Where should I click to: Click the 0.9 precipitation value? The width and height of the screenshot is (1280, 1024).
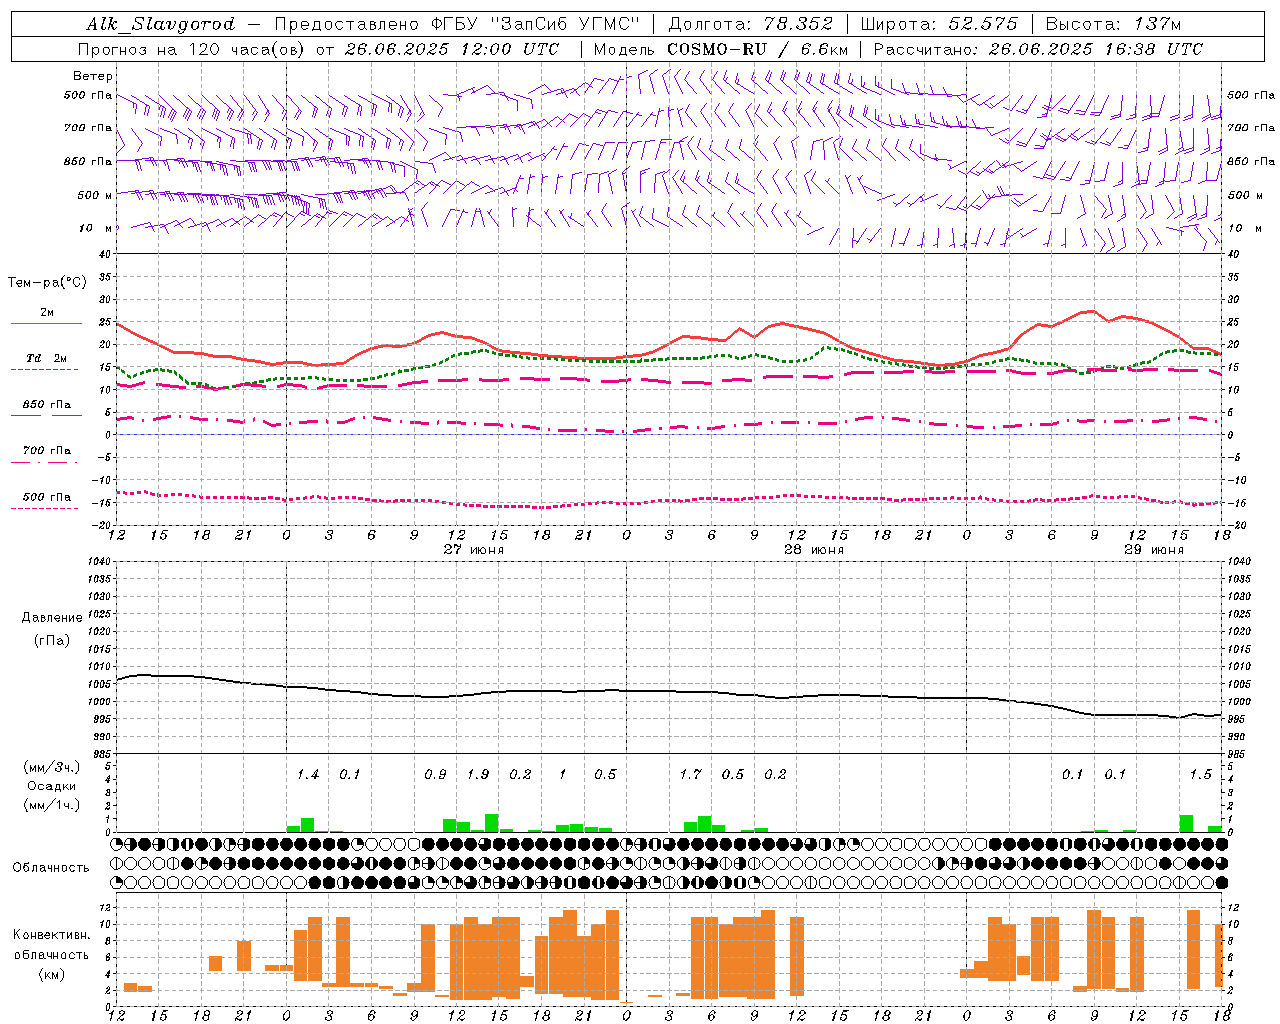435,775
